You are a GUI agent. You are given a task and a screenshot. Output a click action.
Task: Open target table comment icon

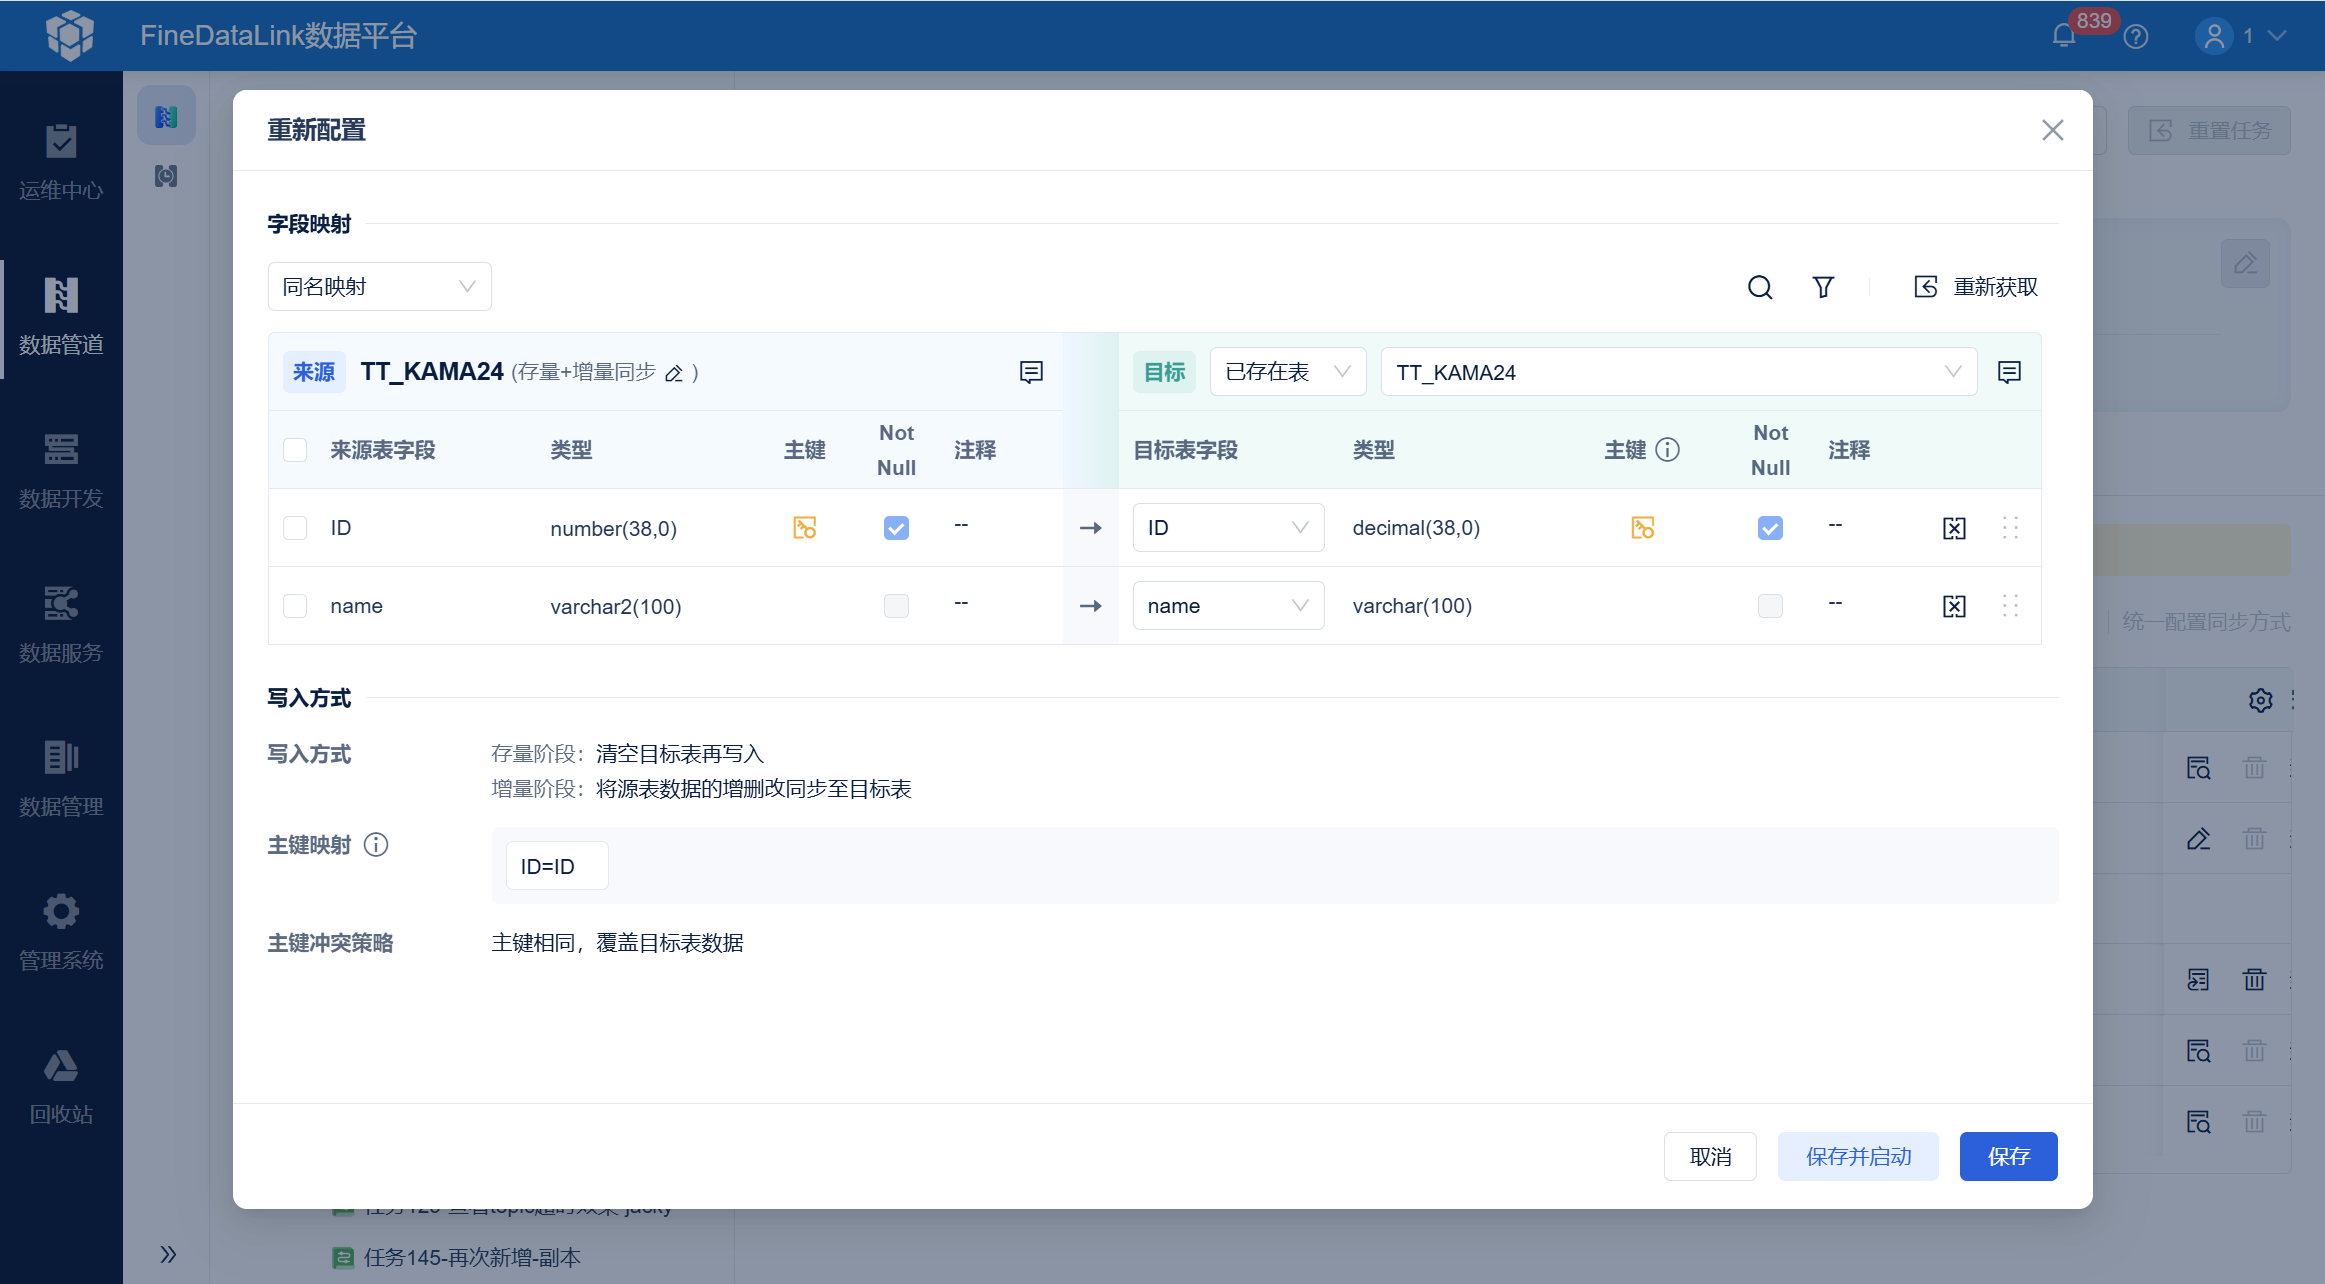2009,372
